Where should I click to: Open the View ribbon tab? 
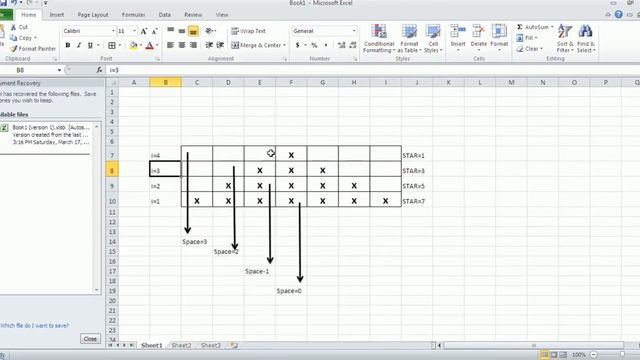222,15
